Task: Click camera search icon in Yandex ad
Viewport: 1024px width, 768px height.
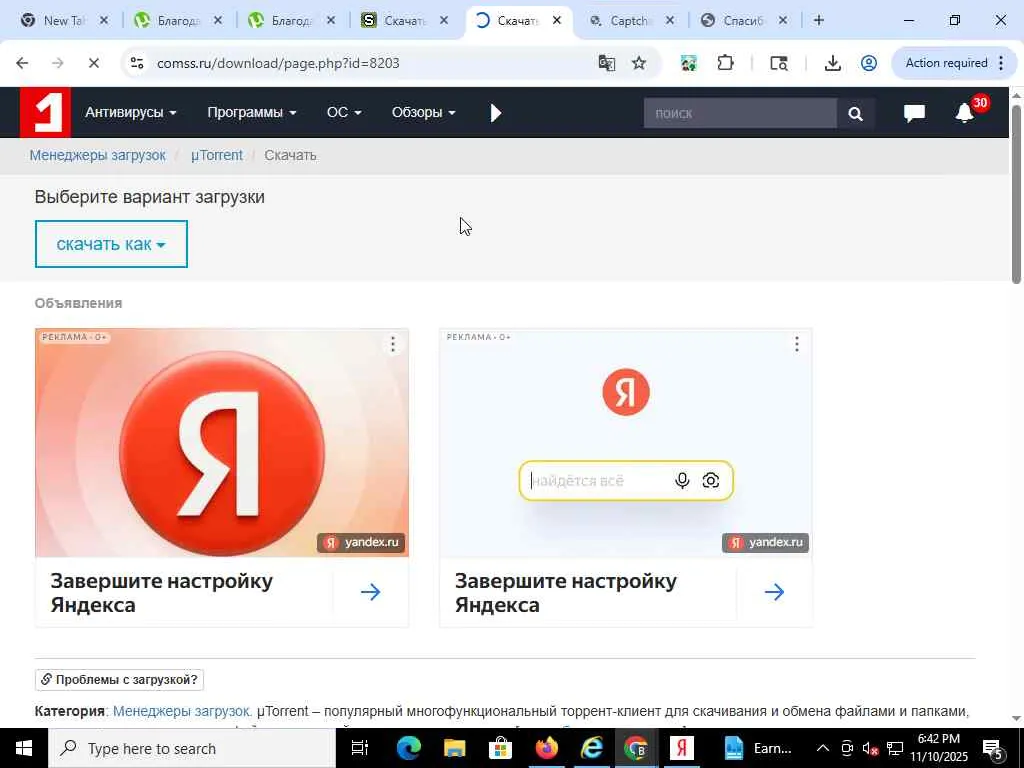Action: [711, 481]
